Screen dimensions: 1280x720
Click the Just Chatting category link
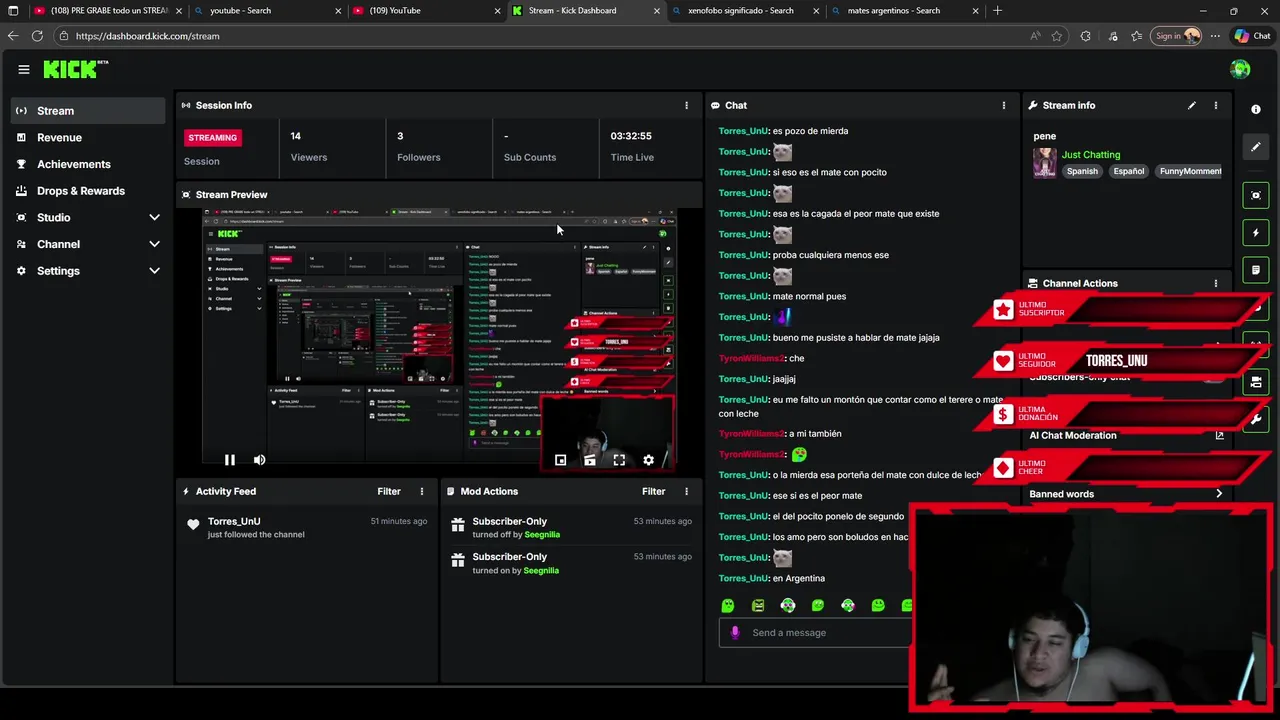point(1091,155)
